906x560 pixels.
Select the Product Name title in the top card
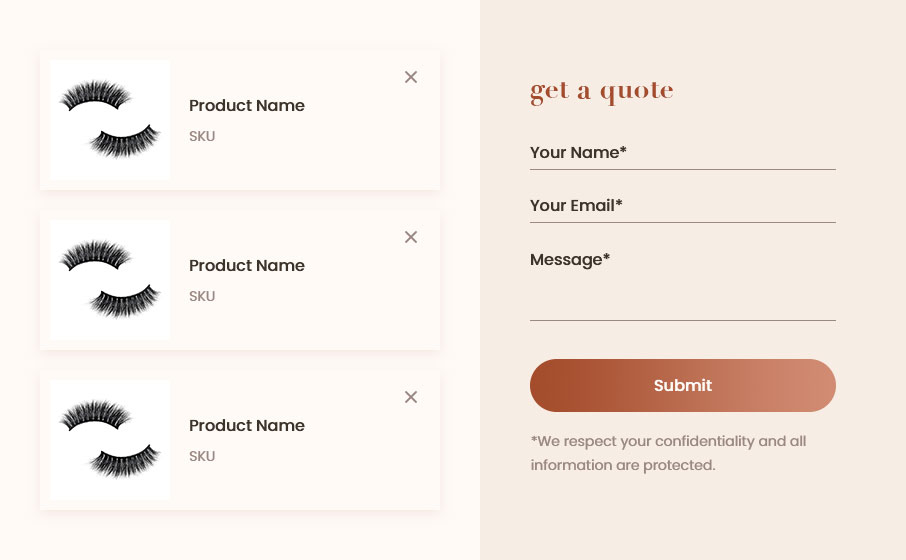pos(247,106)
